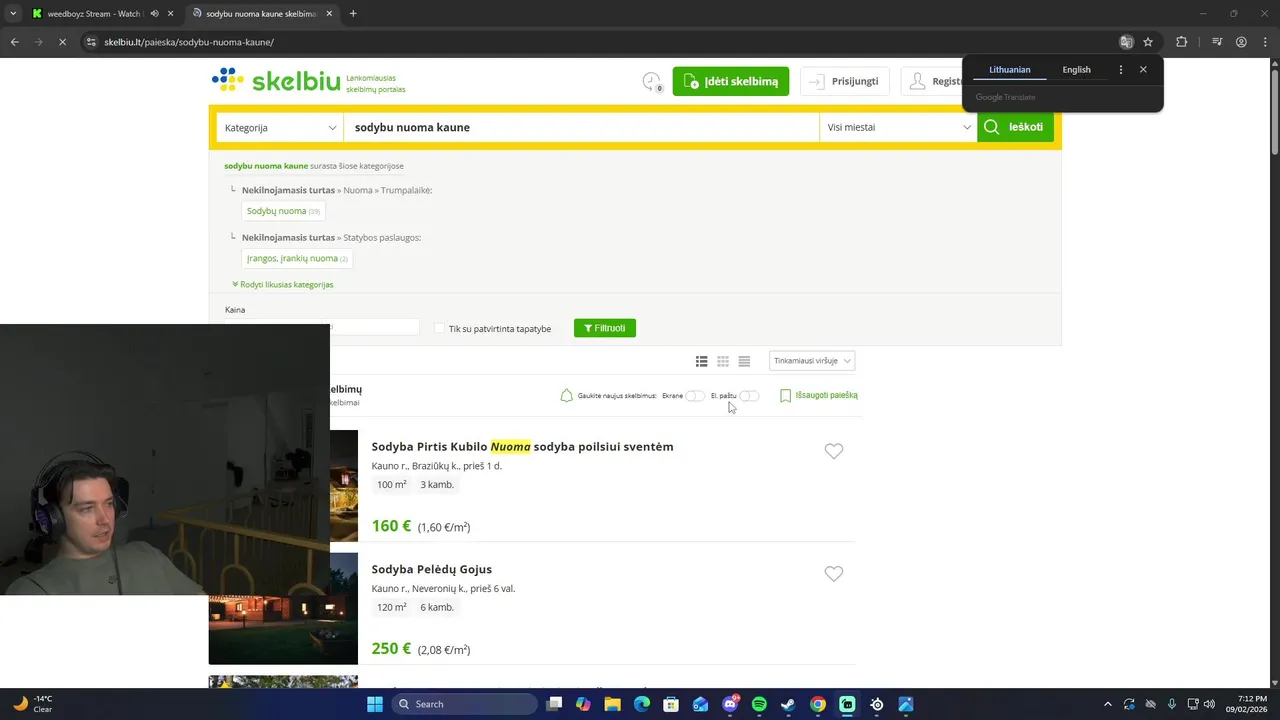Show hidden system tray icons
Screen dimensions: 1280x720
pyautogui.click(x=1107, y=704)
